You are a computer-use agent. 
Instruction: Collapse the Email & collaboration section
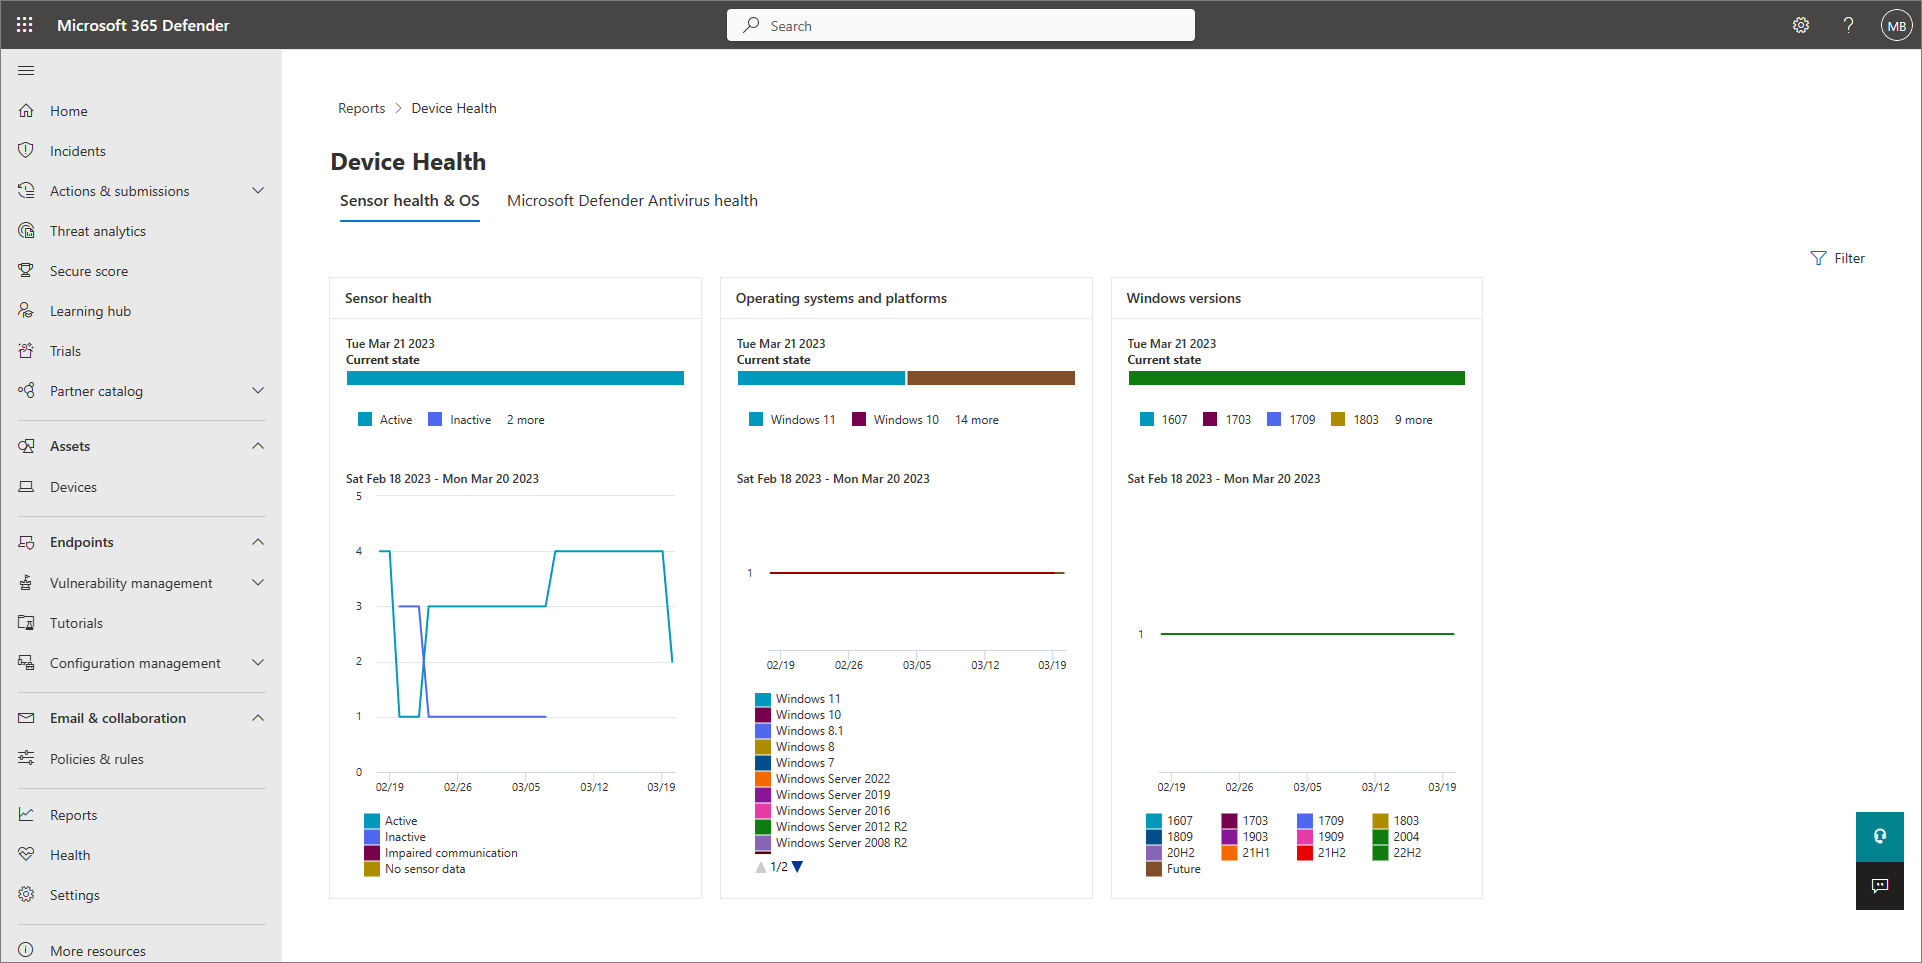click(257, 718)
